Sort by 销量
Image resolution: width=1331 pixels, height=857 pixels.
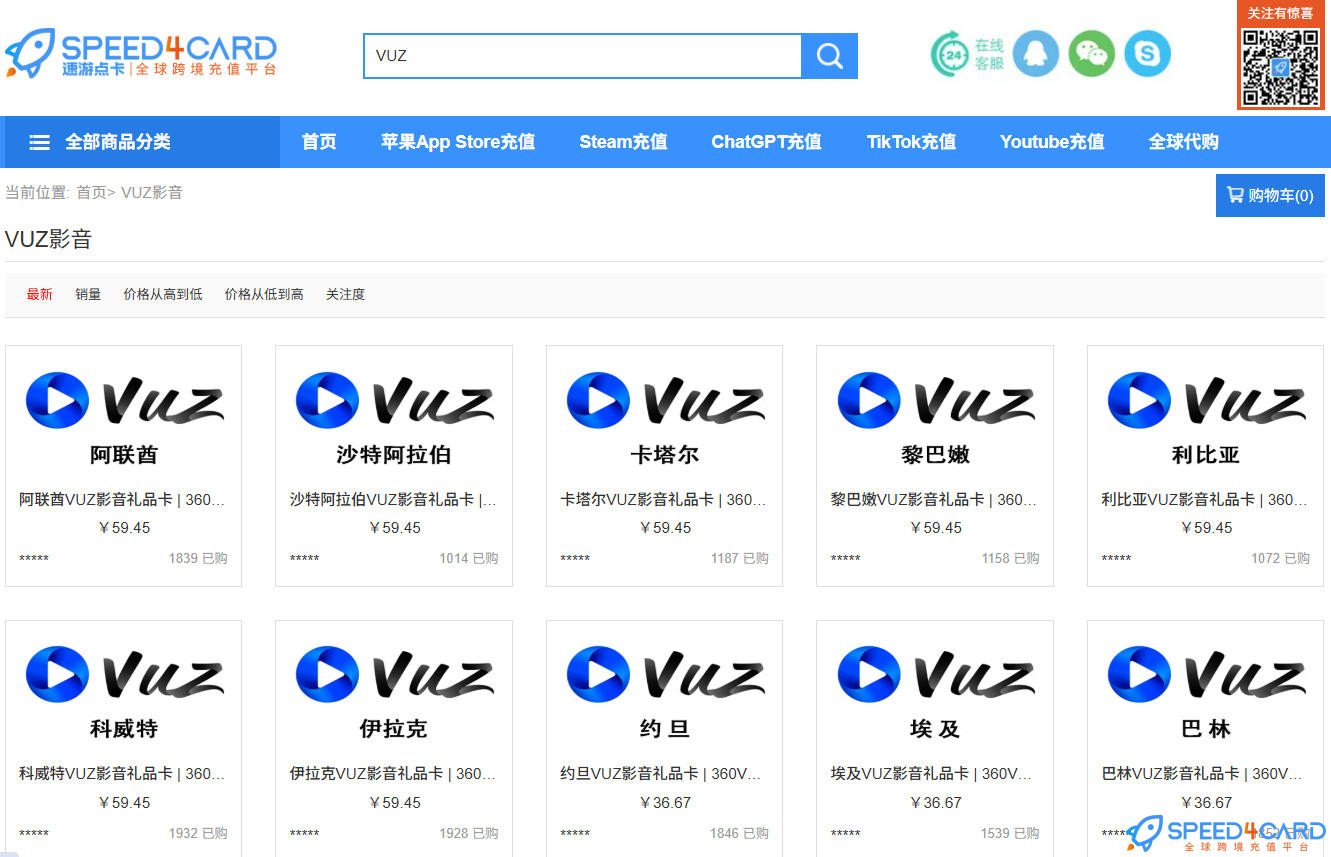[x=88, y=294]
